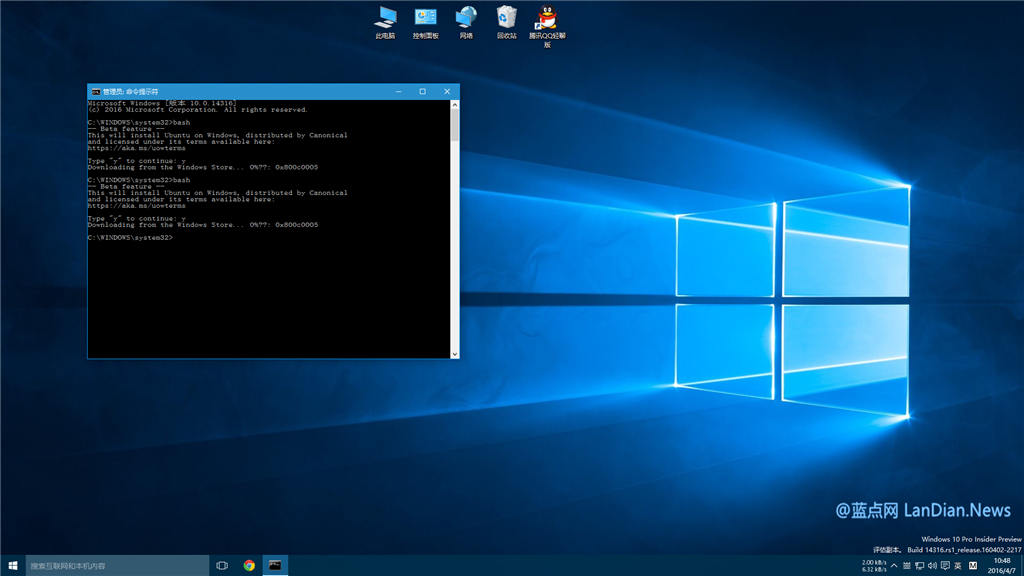Image resolution: width=1024 pixels, height=576 pixels.
Task: Click the console scrollbar down arrow
Action: coord(455,352)
